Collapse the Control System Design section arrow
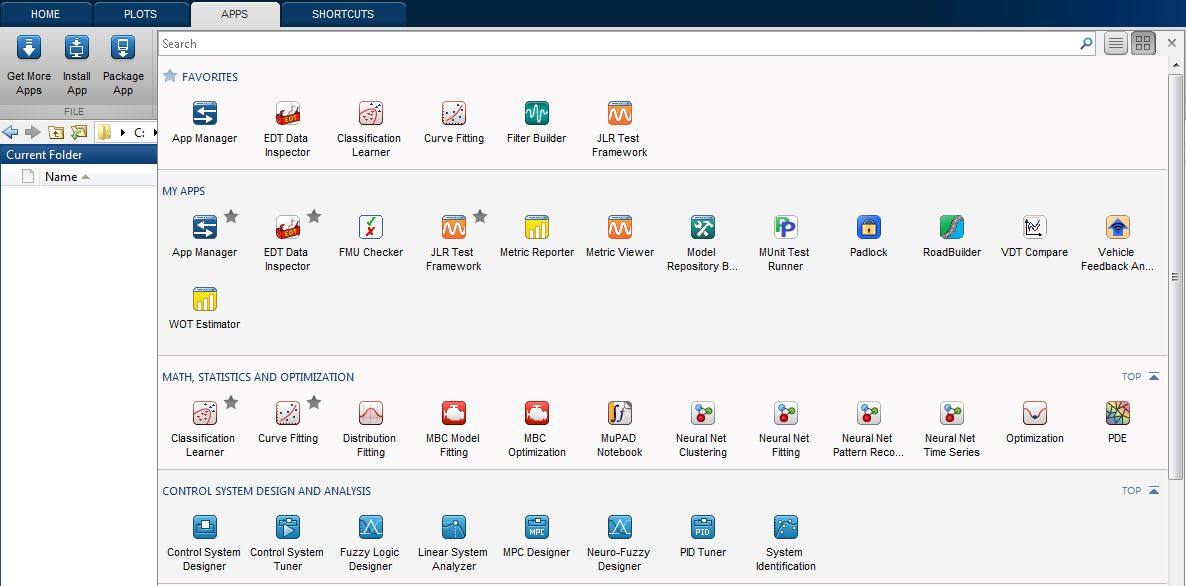Screen dimensions: 1186x586 click(x=1152, y=490)
